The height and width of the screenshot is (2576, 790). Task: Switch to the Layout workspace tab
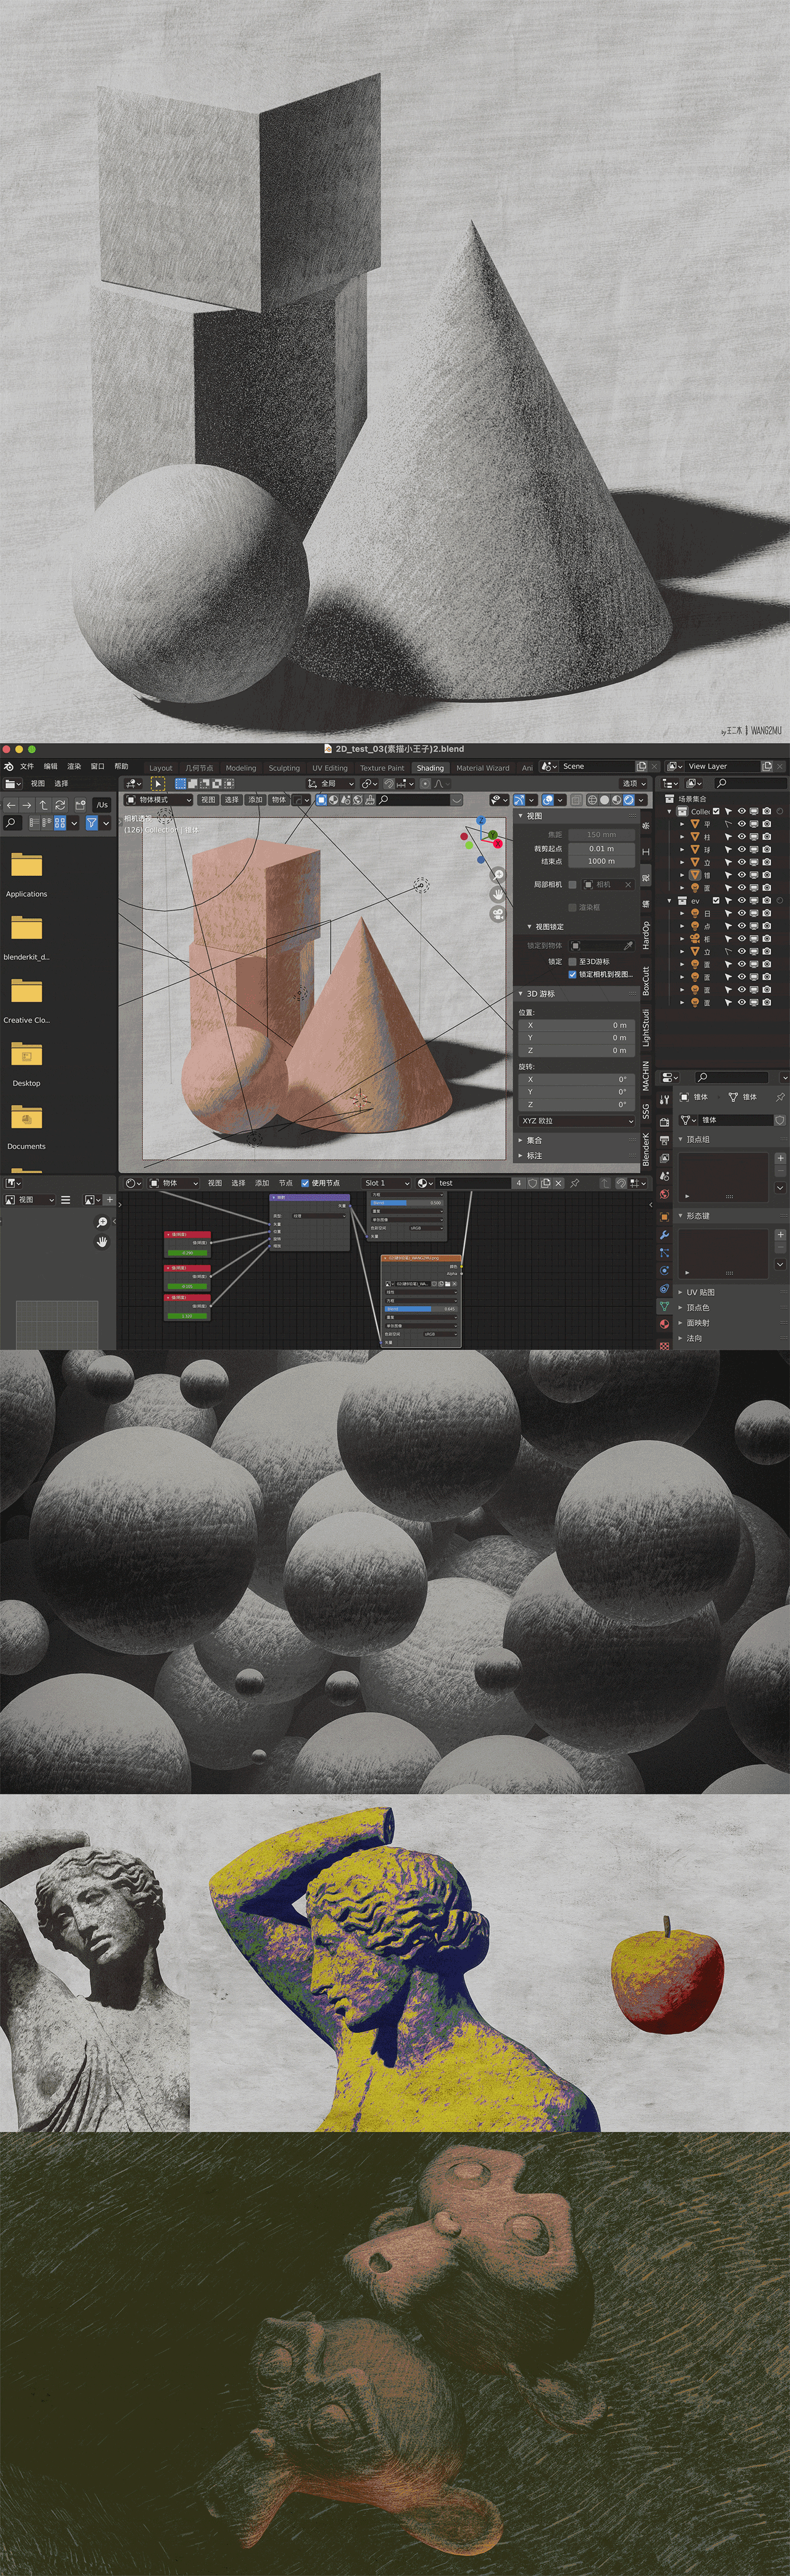point(161,768)
